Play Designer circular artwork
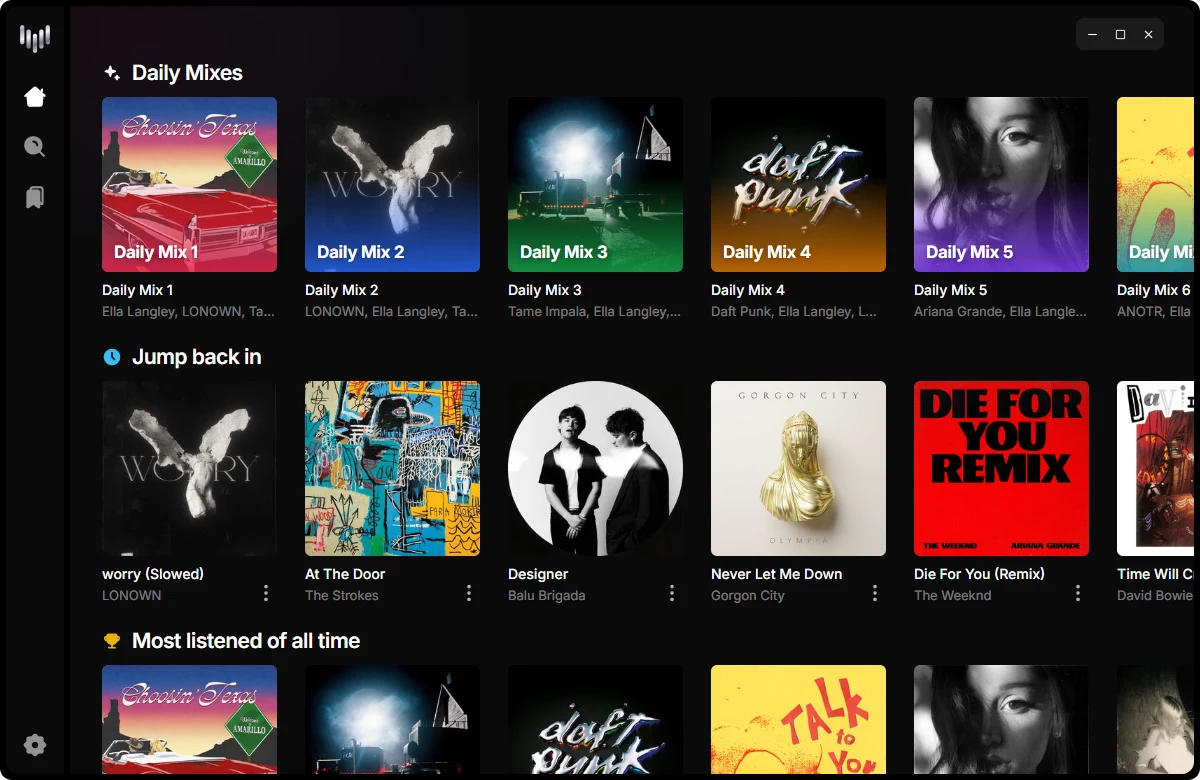The height and width of the screenshot is (780, 1200). pyautogui.click(x=595, y=468)
